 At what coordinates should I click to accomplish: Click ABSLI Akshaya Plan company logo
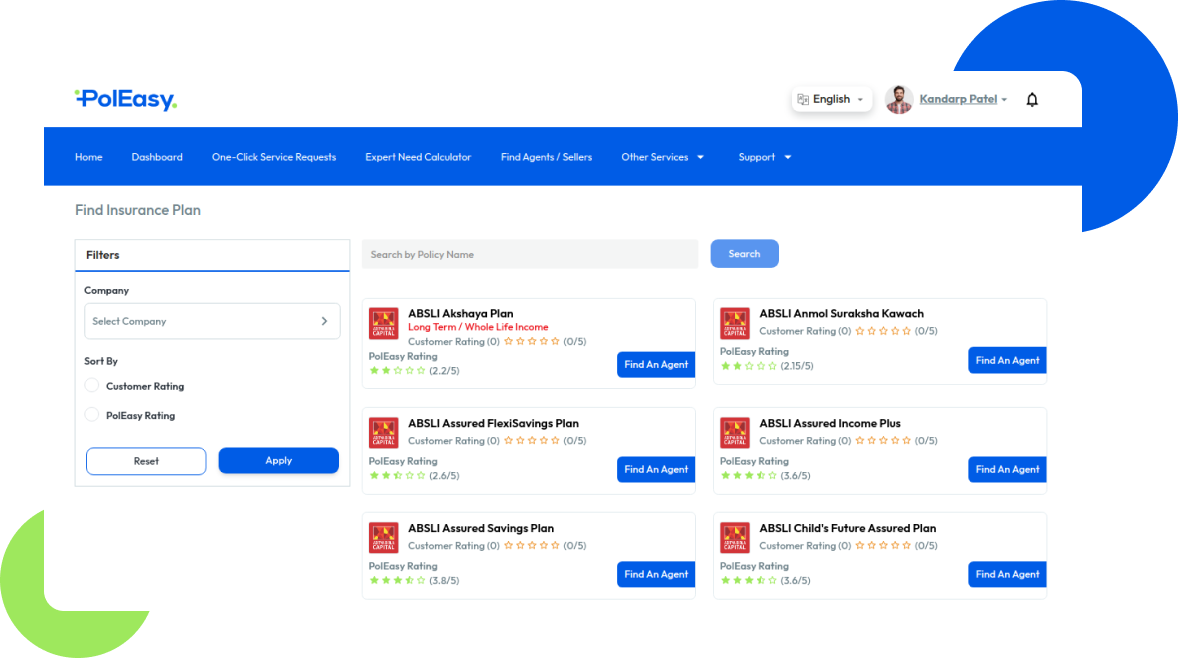coord(384,324)
